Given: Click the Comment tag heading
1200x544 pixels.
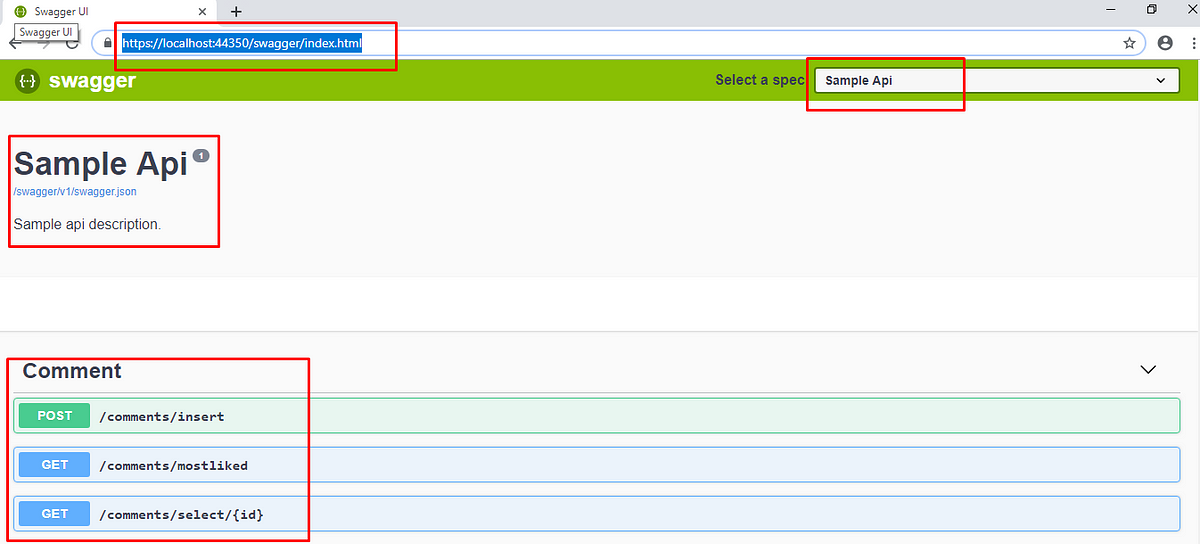Looking at the screenshot, I should (x=72, y=371).
